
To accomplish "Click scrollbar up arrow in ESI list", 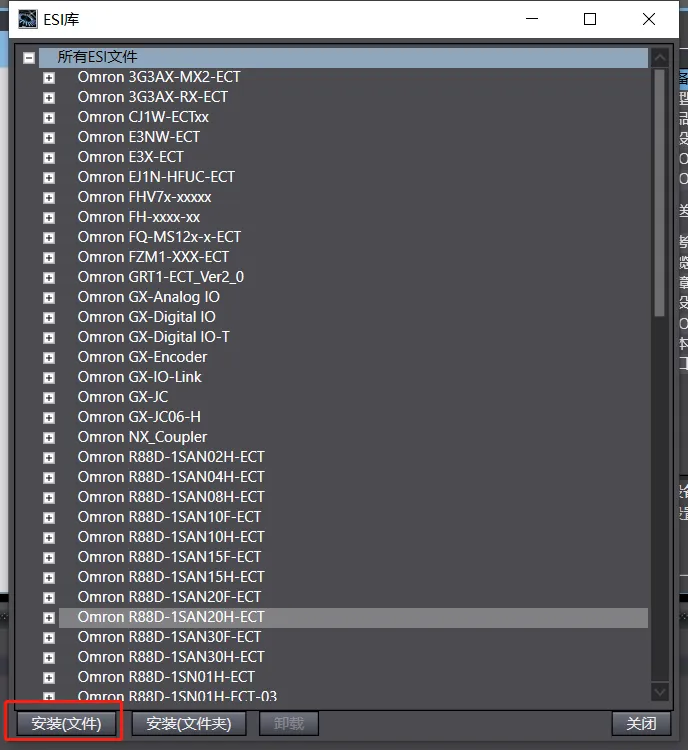I will click(659, 57).
